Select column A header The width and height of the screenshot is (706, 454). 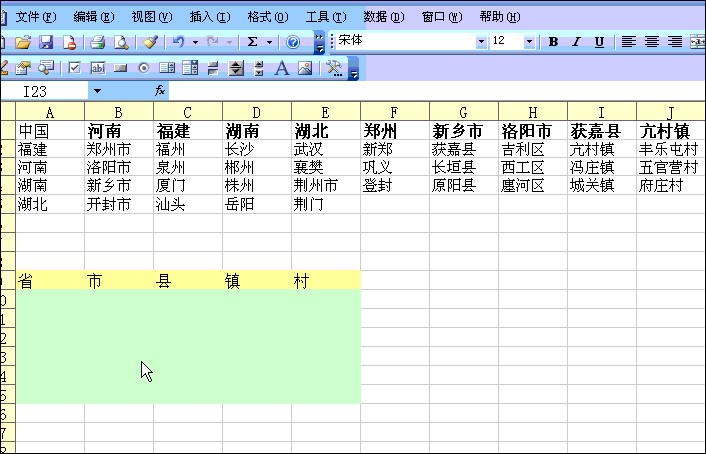pyautogui.click(x=50, y=112)
